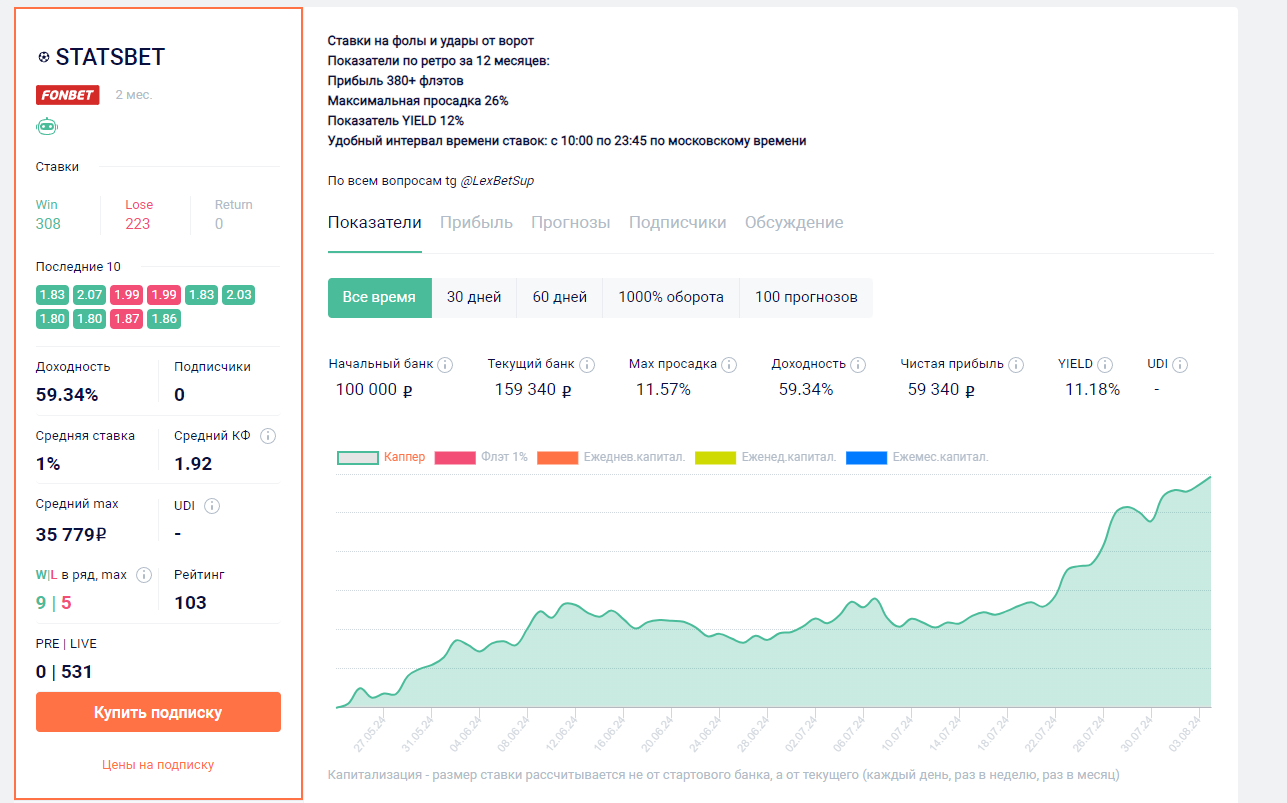Toggle the Каппер chart series legend
Viewport: 1287px width, 803px height.
tap(381, 457)
